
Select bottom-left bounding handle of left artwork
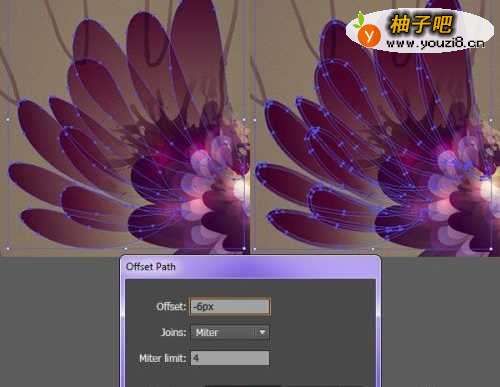(x=8, y=249)
